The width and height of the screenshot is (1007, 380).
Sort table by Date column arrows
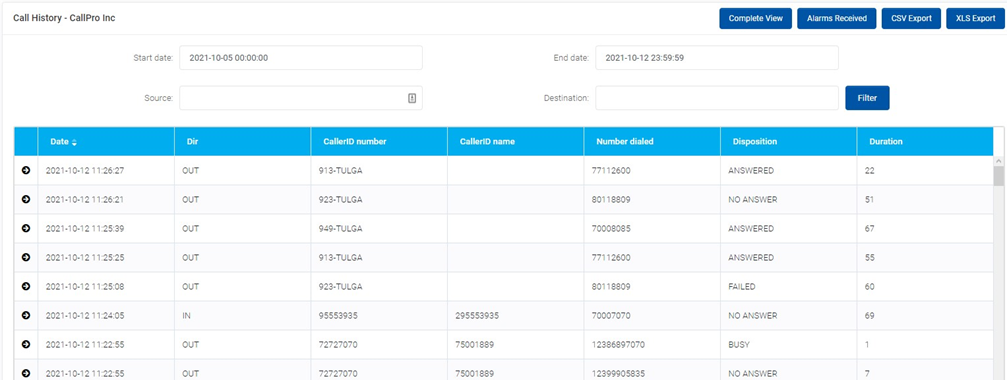[x=74, y=142]
